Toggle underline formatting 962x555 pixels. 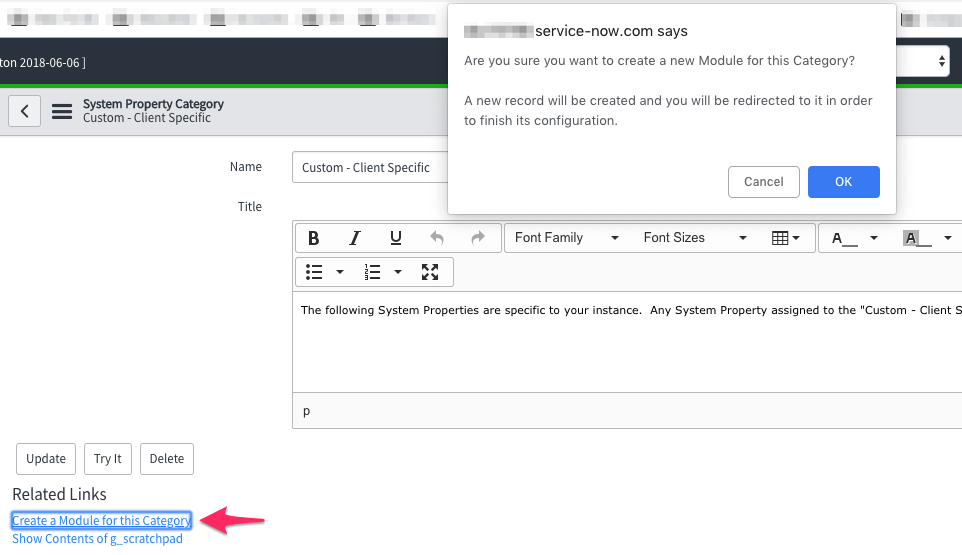396,238
